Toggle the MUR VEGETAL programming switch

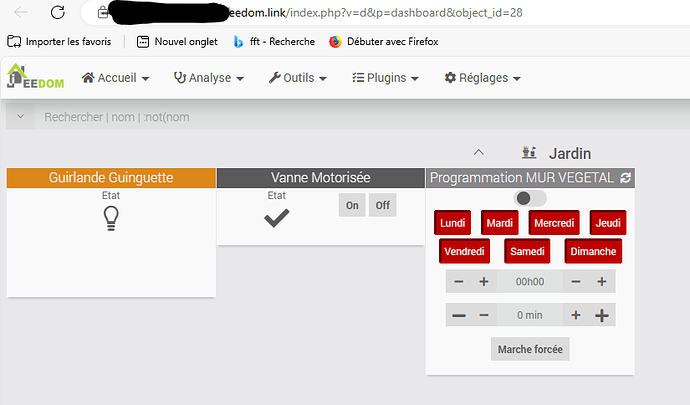(x=530, y=198)
